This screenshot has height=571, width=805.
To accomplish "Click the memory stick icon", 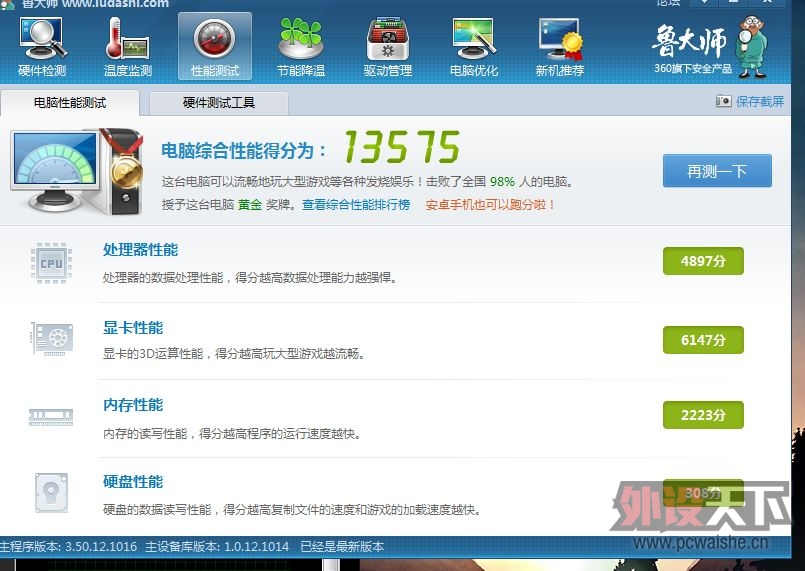I will click(51, 417).
